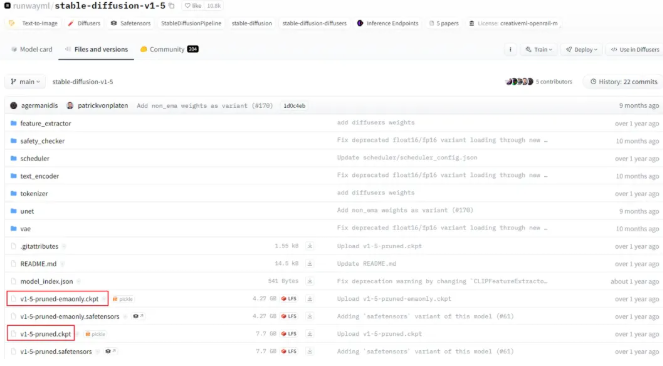Open the safety_checker folder
The height and width of the screenshot is (366, 663).
click(42, 141)
